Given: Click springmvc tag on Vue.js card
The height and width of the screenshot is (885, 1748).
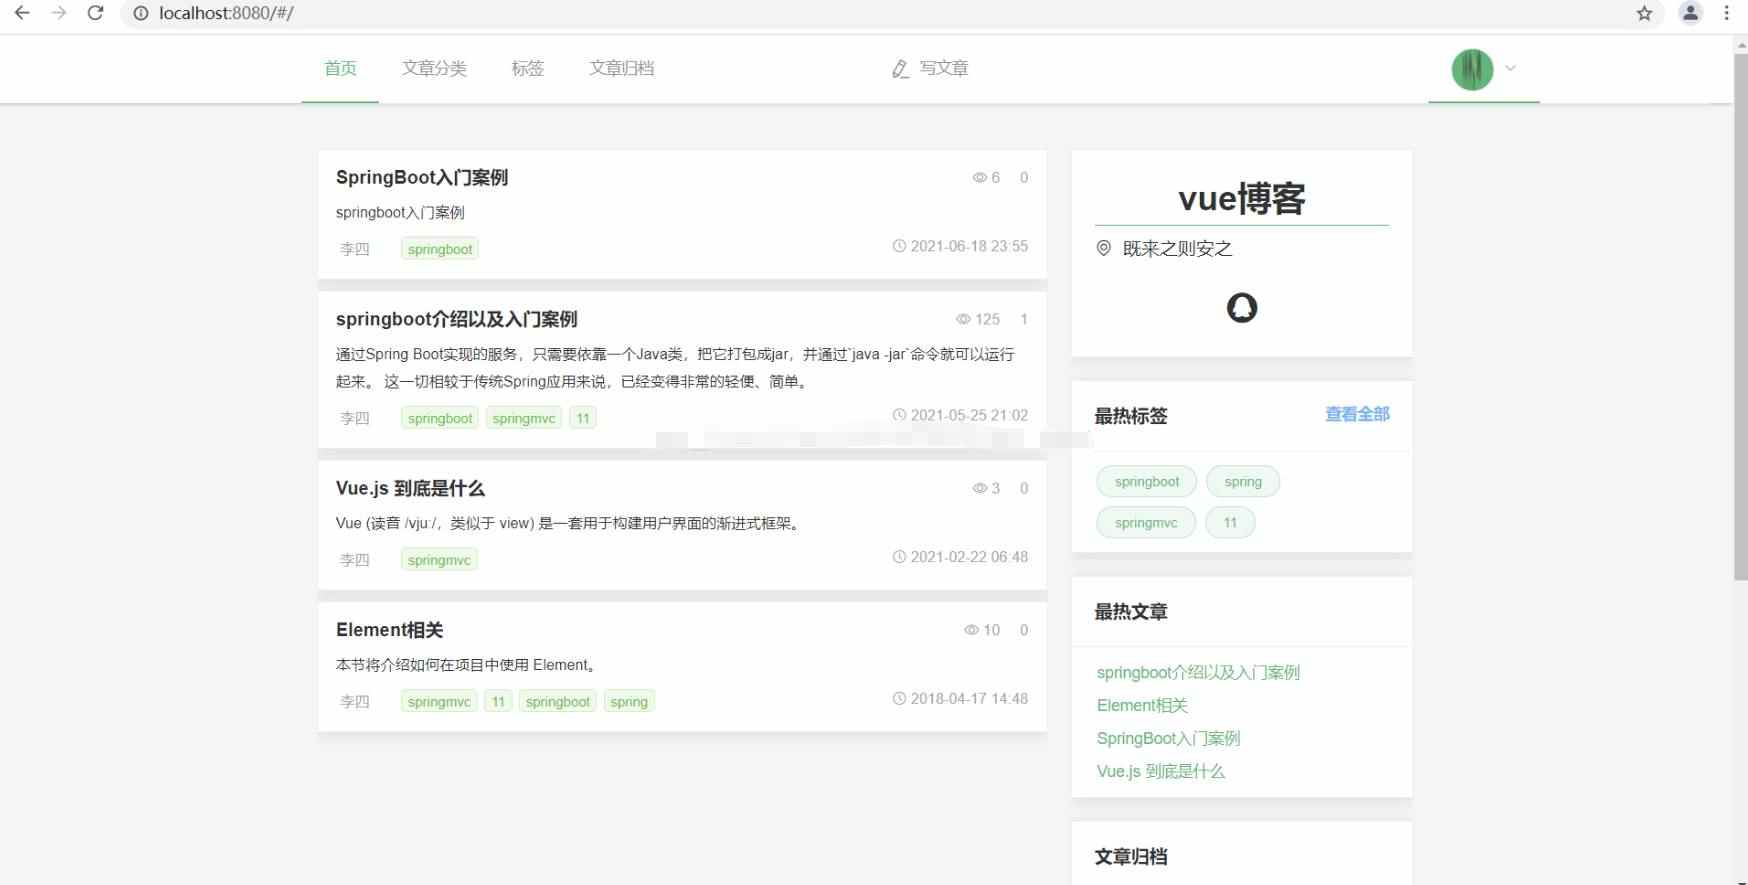Looking at the screenshot, I should (439, 560).
